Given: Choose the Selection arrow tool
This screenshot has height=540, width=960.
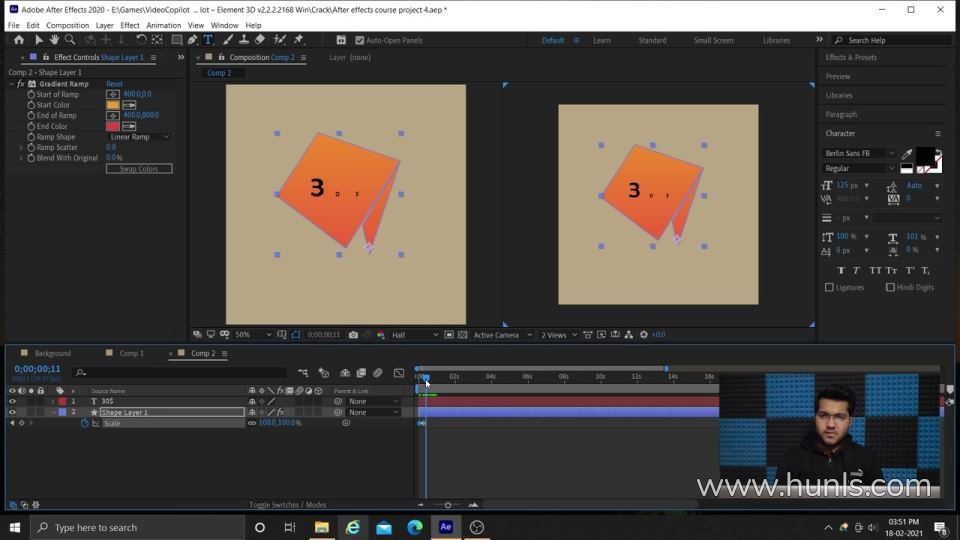Looking at the screenshot, I should tap(39, 40).
